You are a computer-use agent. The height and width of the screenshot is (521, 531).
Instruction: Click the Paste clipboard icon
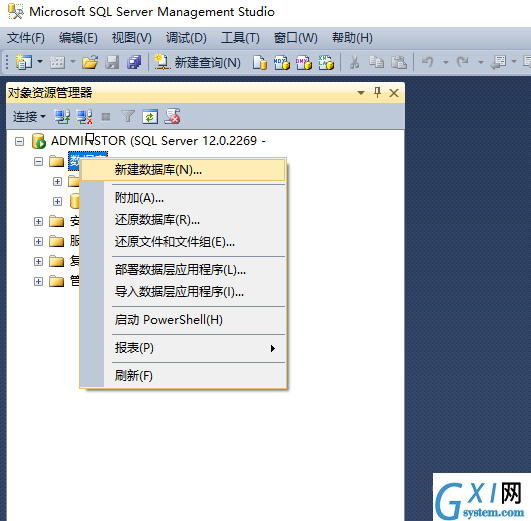(399, 62)
